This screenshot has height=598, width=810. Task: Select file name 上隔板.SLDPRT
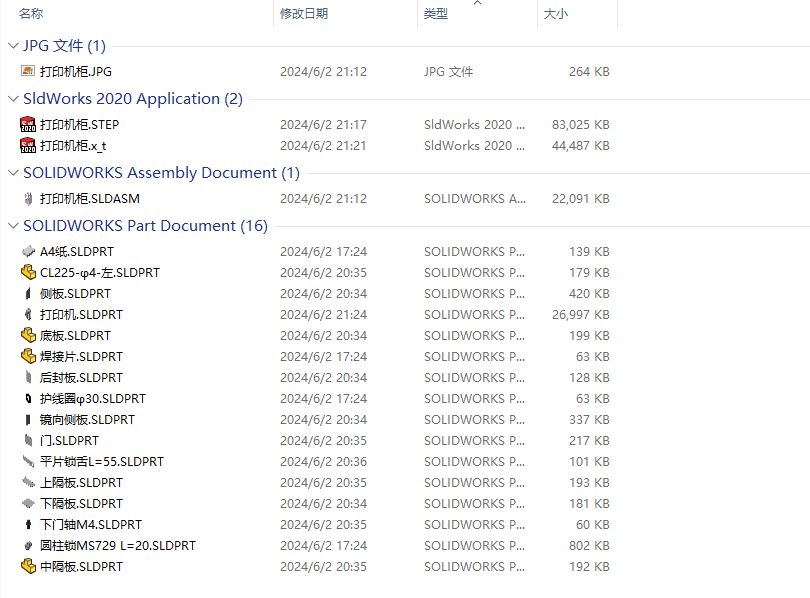(x=82, y=483)
